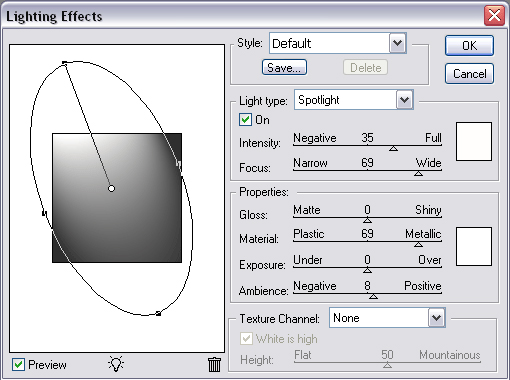Click the Metallic label on the Material slider
510x380 pixels.
click(423, 234)
